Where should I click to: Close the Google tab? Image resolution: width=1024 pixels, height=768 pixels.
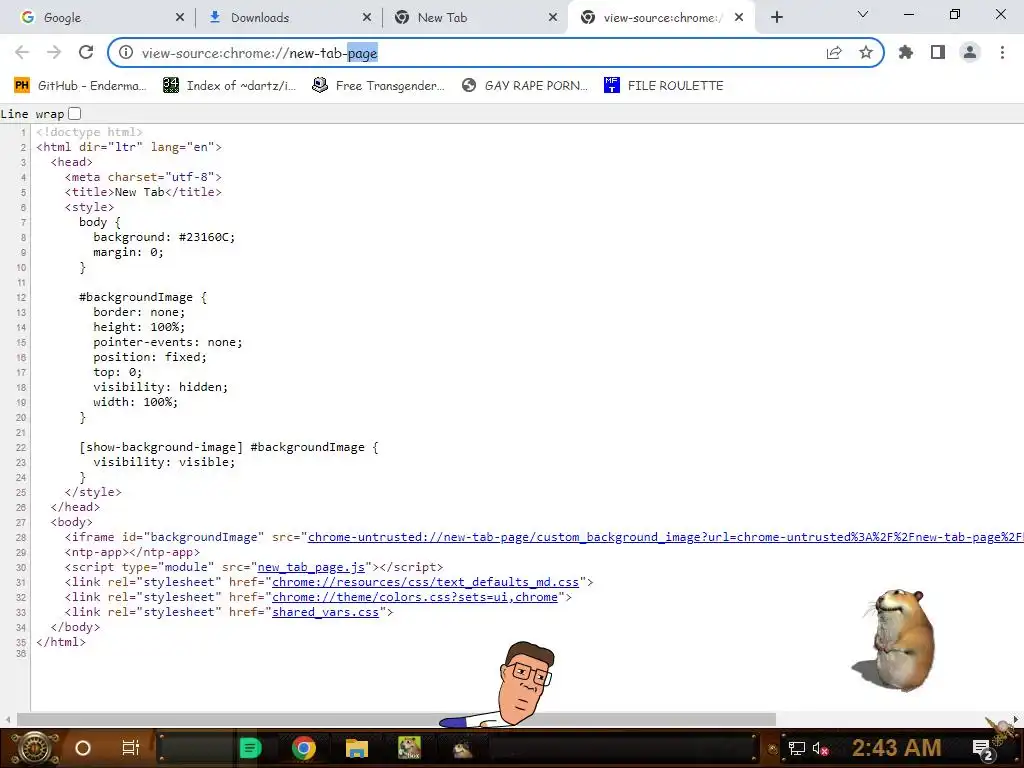point(180,18)
